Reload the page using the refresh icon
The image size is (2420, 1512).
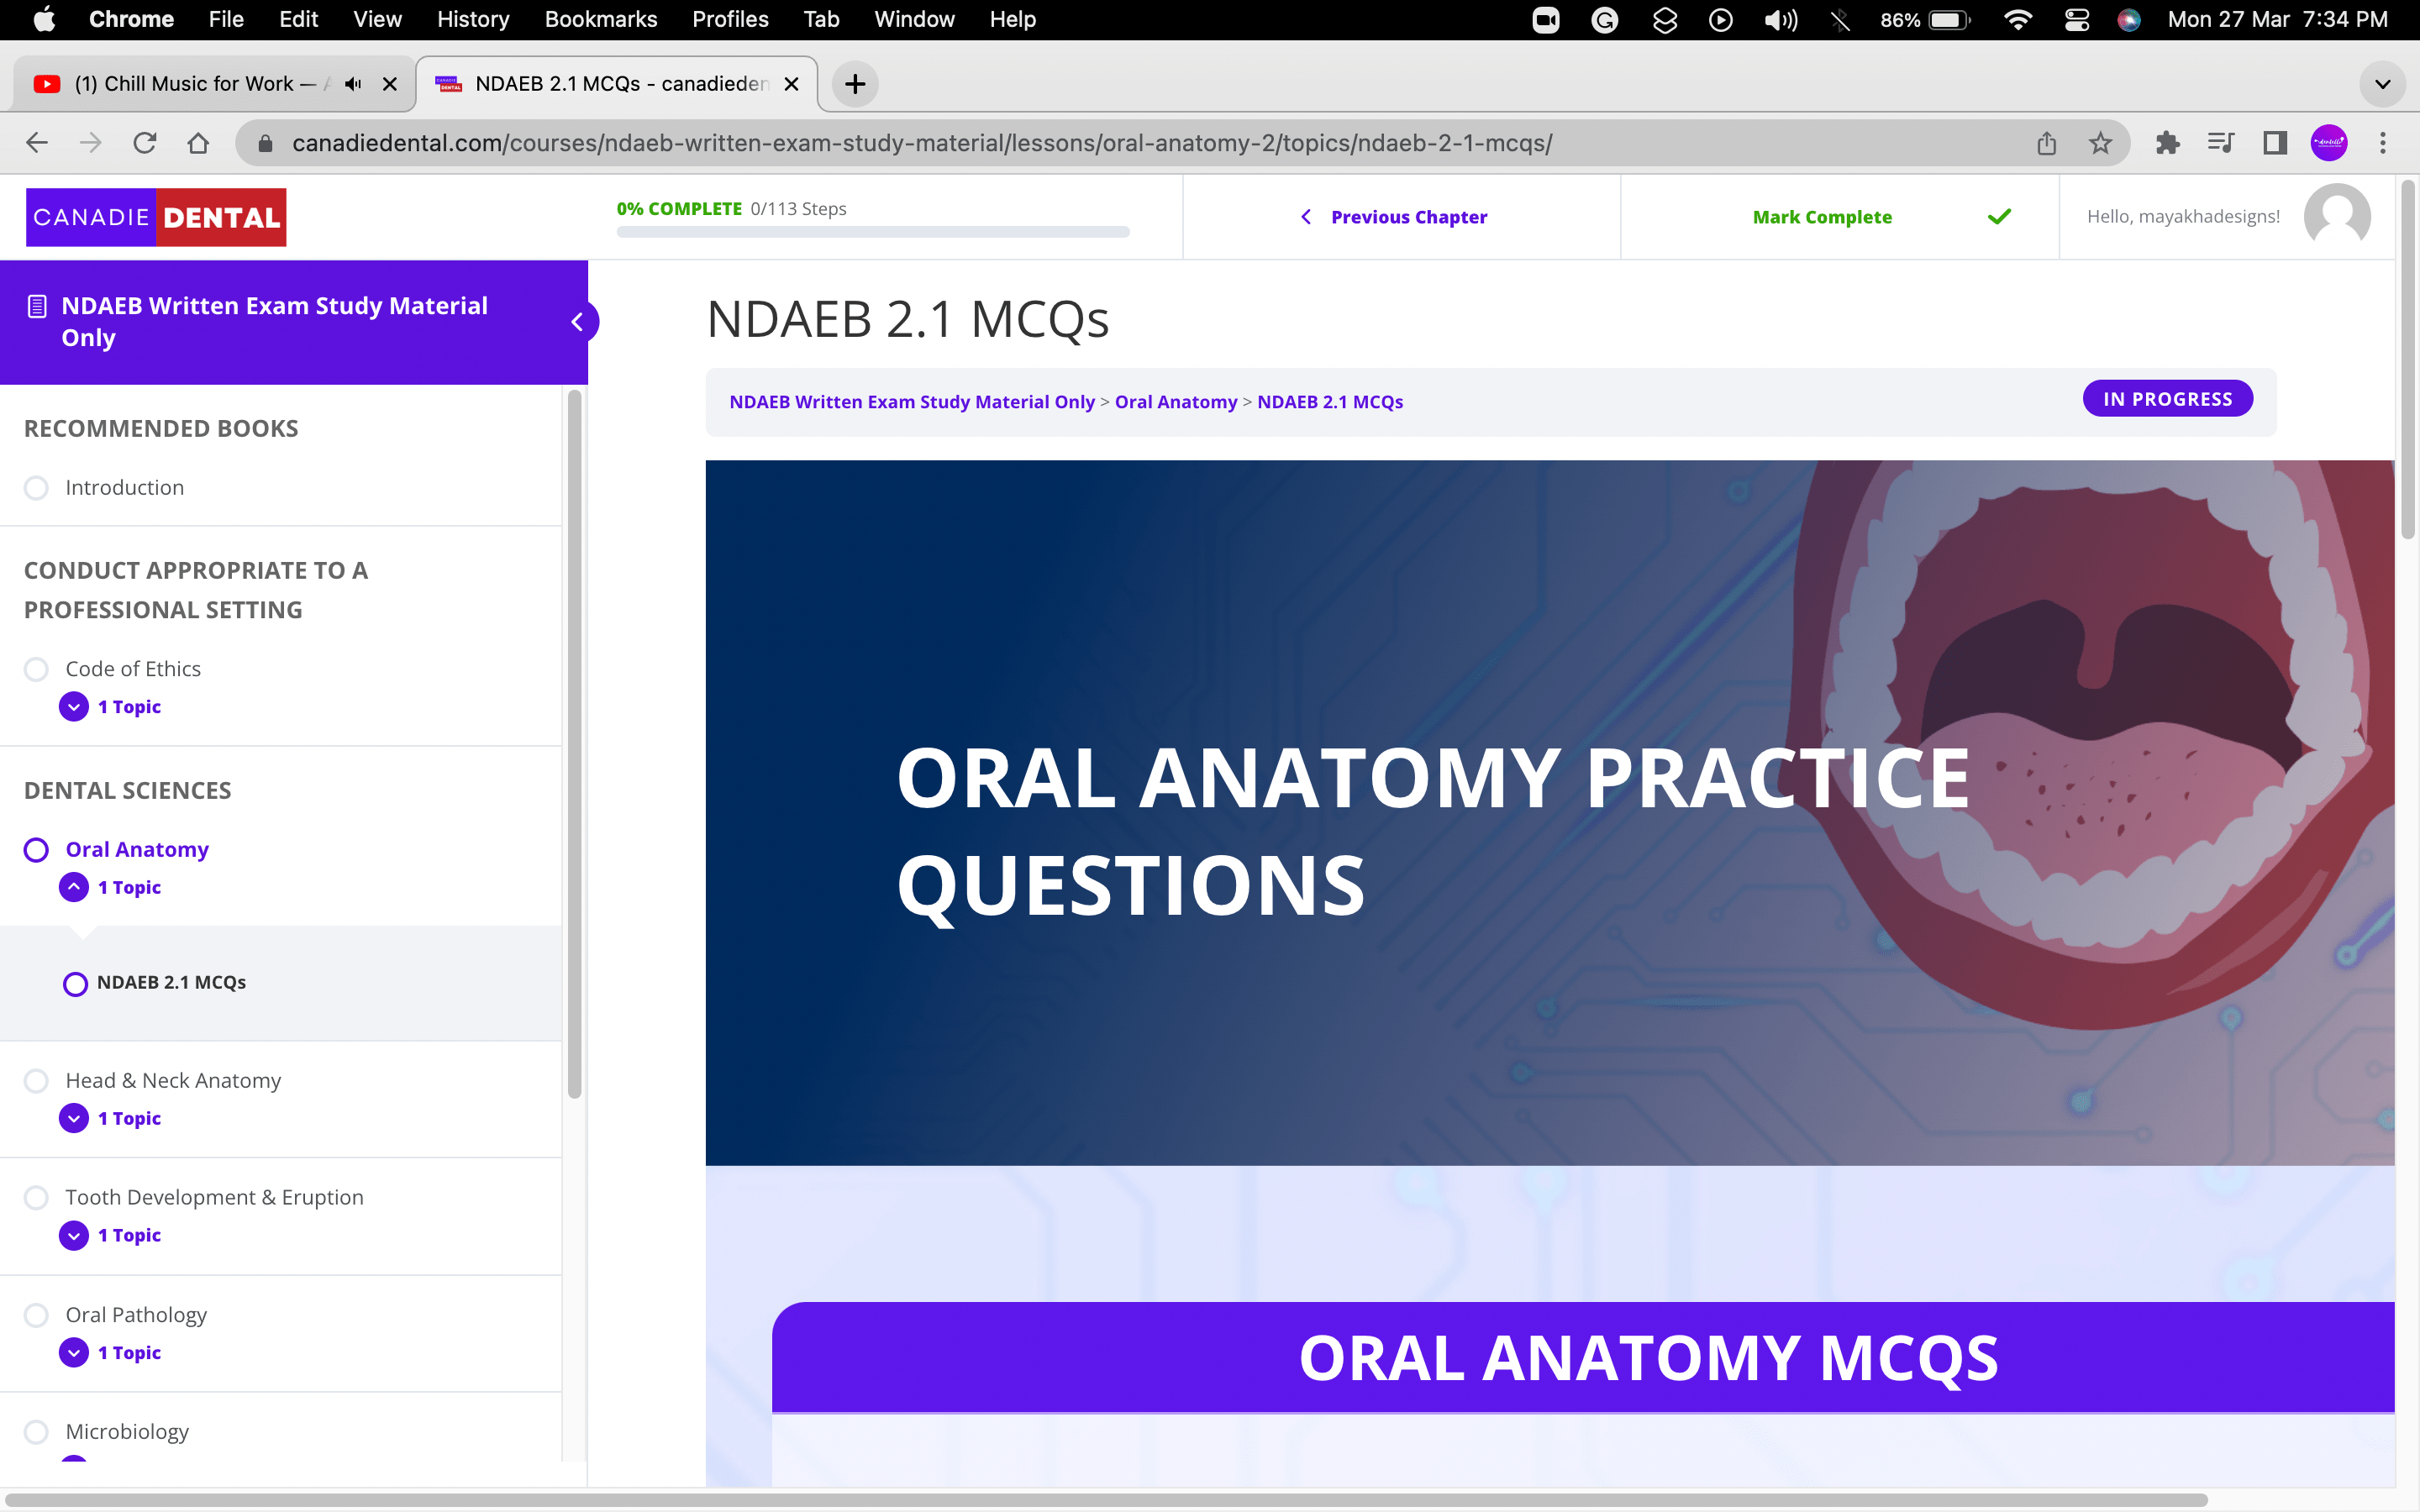point(144,142)
